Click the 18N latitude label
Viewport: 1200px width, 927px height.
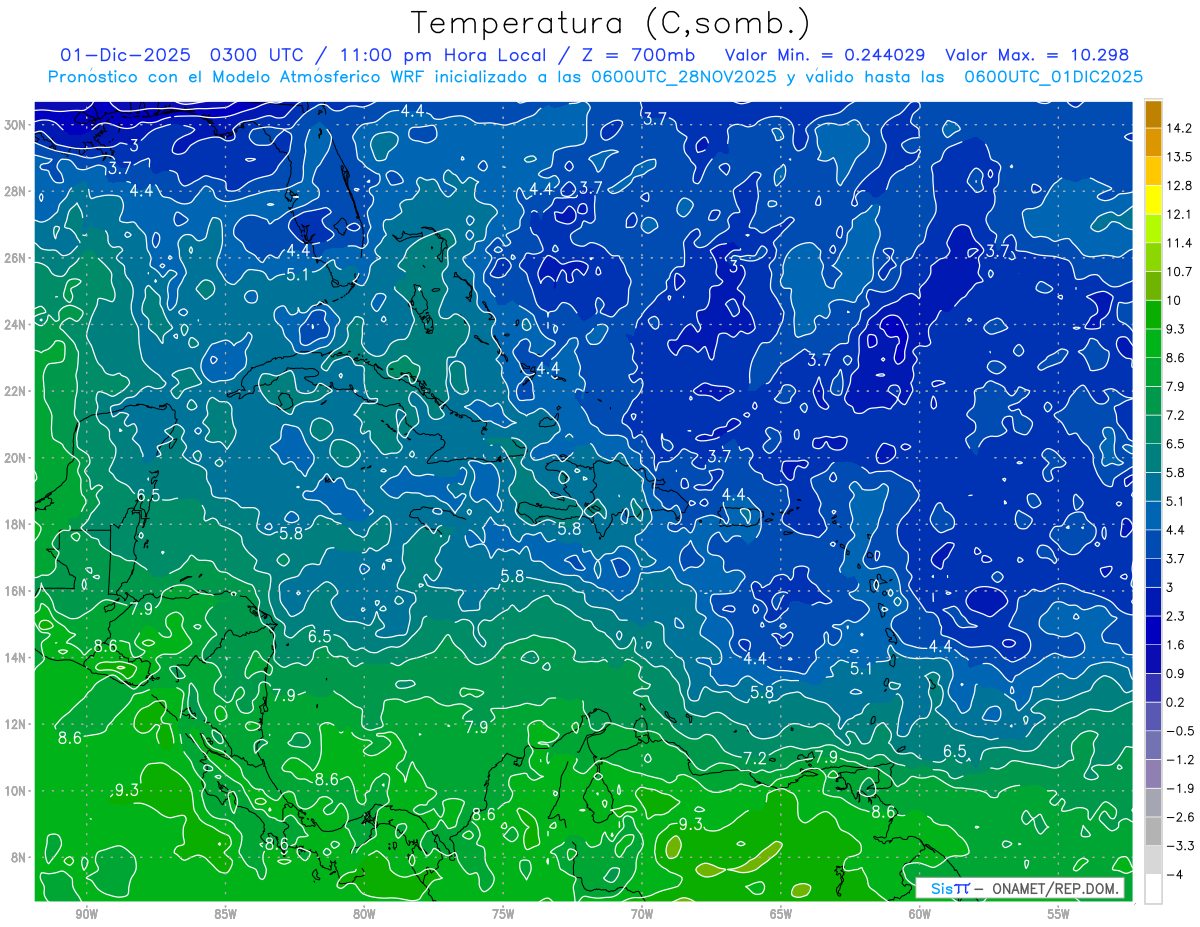(x=16, y=524)
